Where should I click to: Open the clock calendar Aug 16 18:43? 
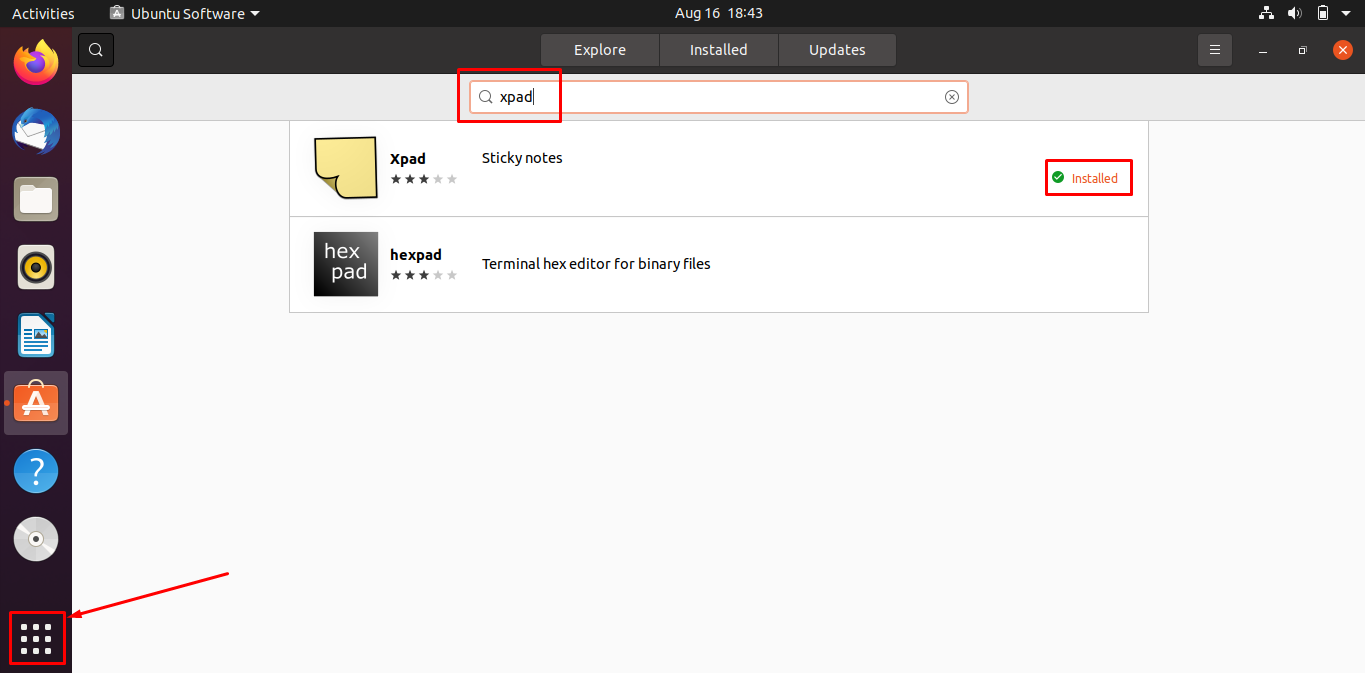pyautogui.click(x=718, y=13)
